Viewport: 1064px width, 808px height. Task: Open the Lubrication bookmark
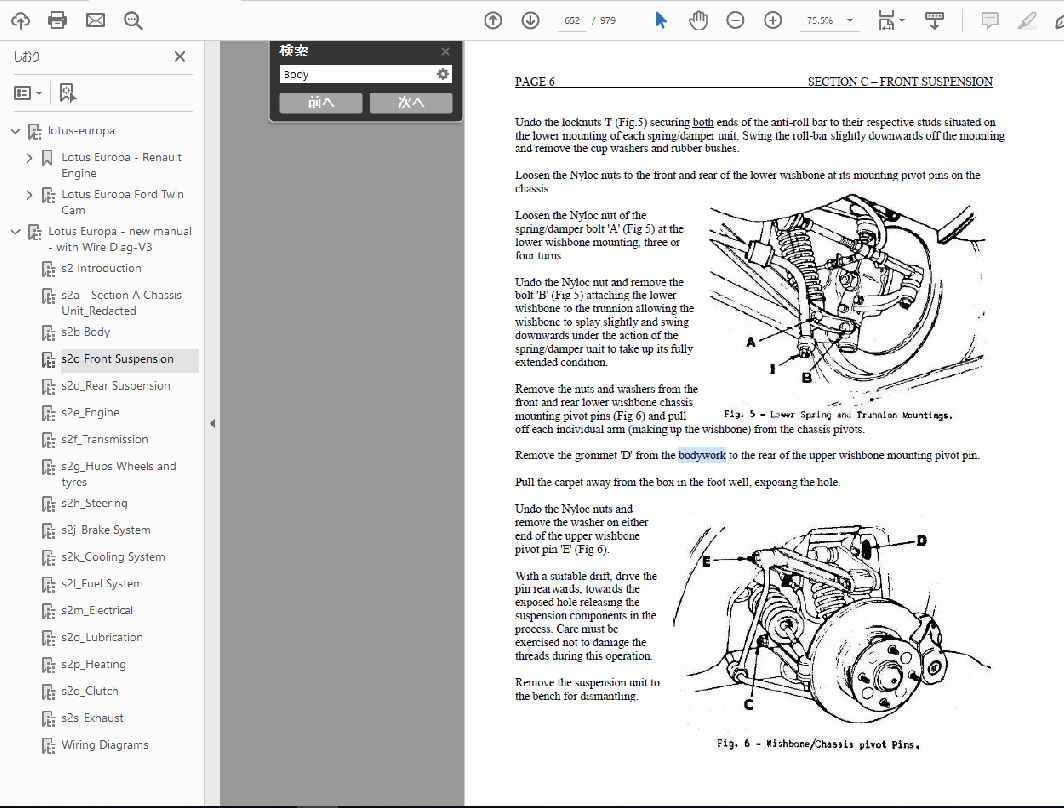(102, 638)
